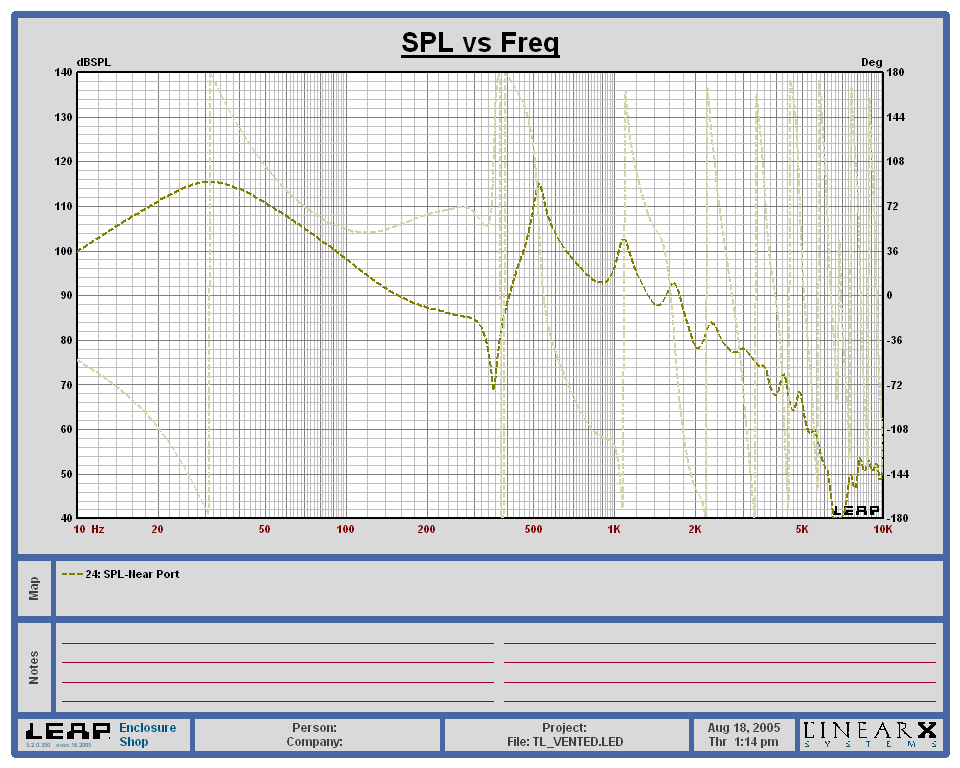Click the '60' dBSPL axis value
Viewport: 960px width, 768px height.
66,429
